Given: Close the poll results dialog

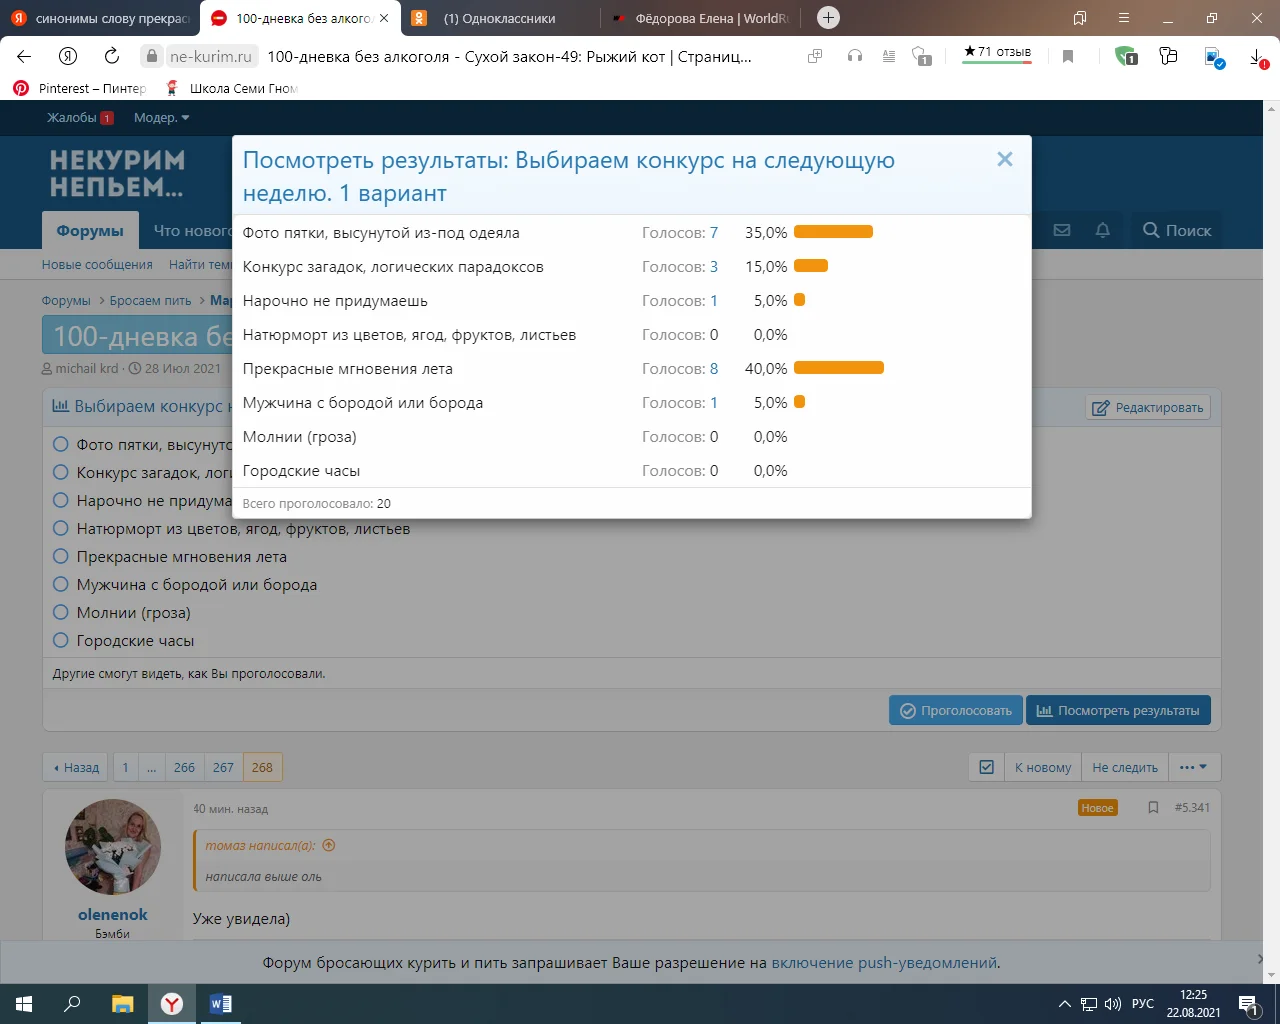Looking at the screenshot, I should pos(1005,159).
